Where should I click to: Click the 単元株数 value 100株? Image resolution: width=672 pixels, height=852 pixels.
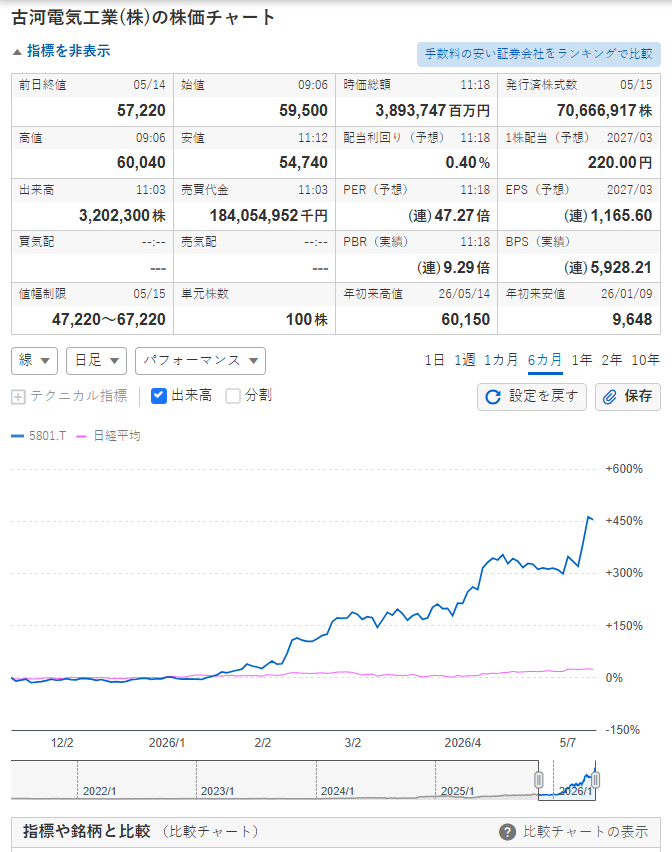(307, 320)
